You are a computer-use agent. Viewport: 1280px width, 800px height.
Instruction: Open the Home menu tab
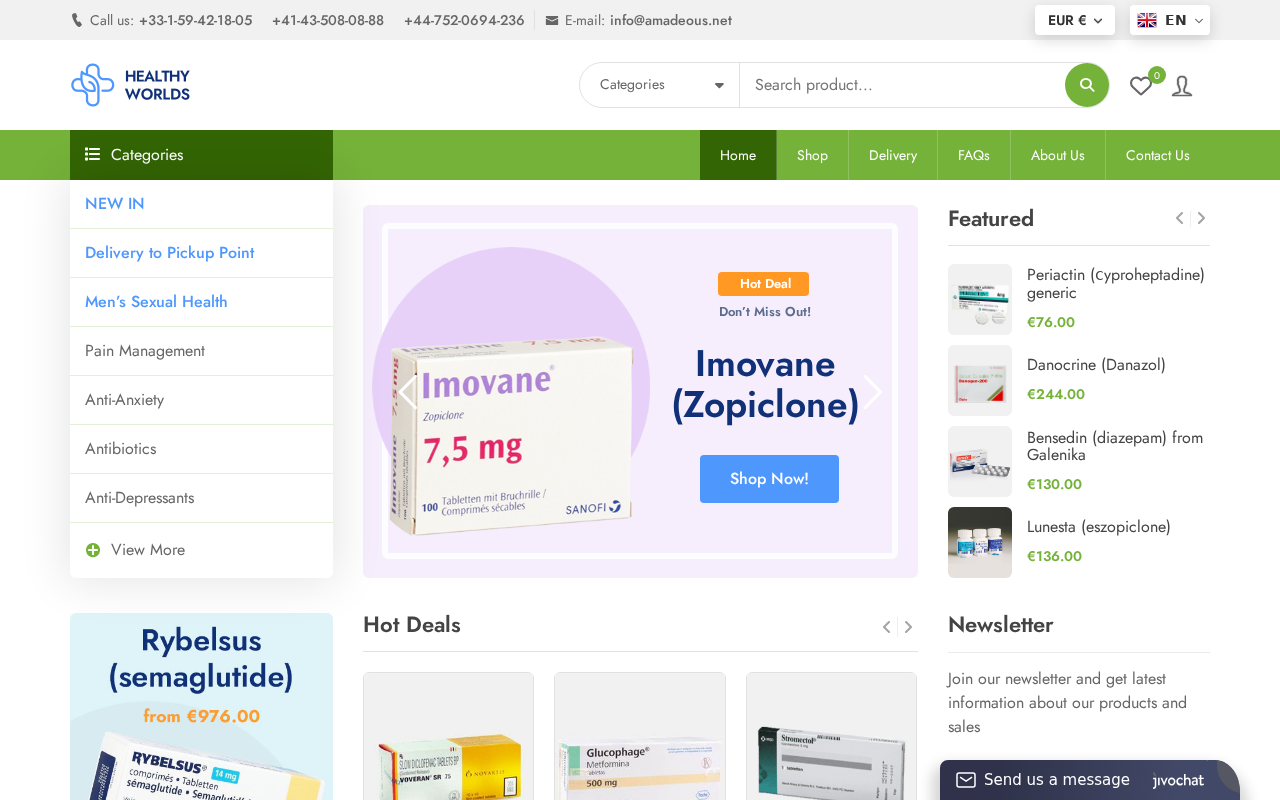pyautogui.click(x=738, y=155)
